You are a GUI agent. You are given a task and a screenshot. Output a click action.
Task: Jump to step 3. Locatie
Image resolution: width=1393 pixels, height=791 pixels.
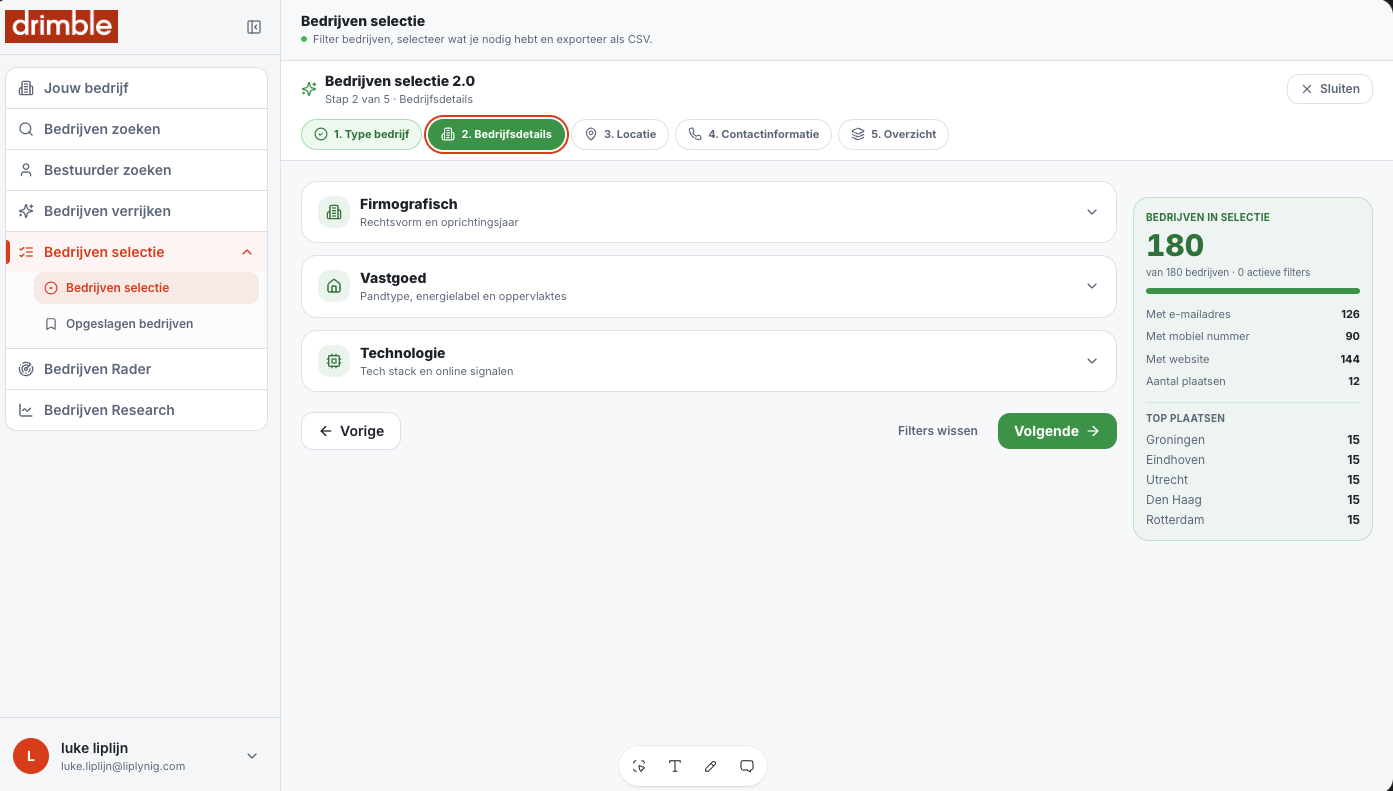click(620, 134)
